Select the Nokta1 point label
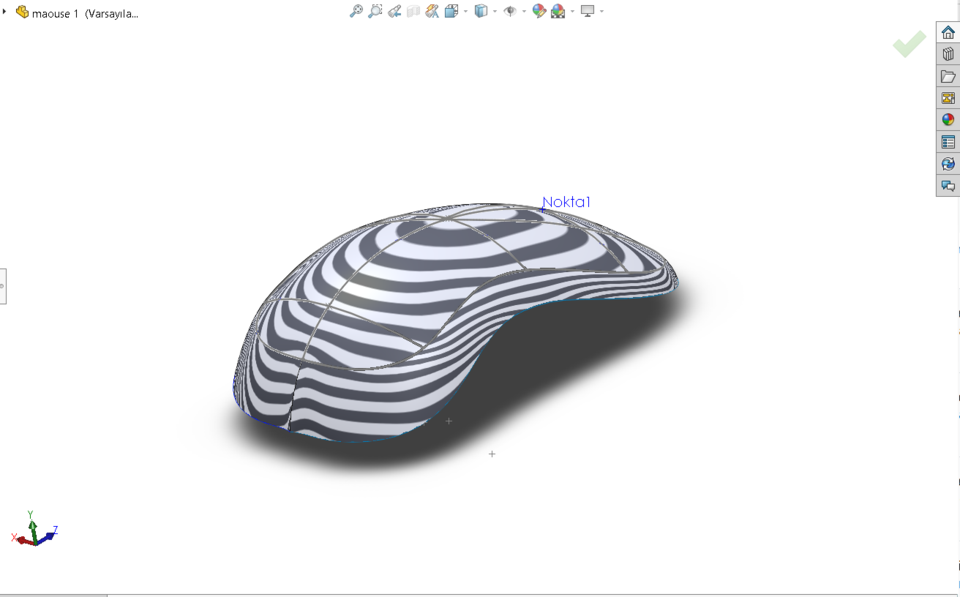The height and width of the screenshot is (597, 960). [565, 202]
